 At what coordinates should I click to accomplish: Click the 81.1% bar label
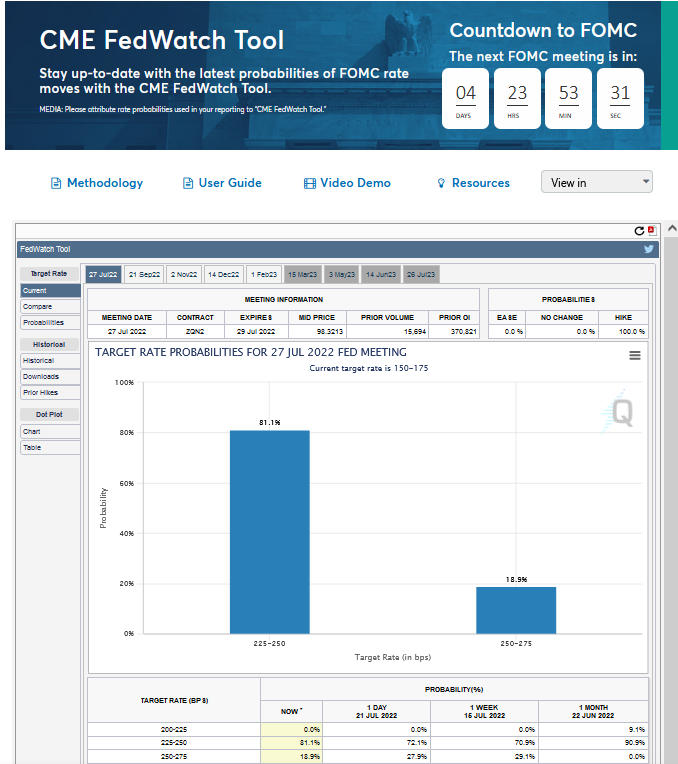coord(270,422)
